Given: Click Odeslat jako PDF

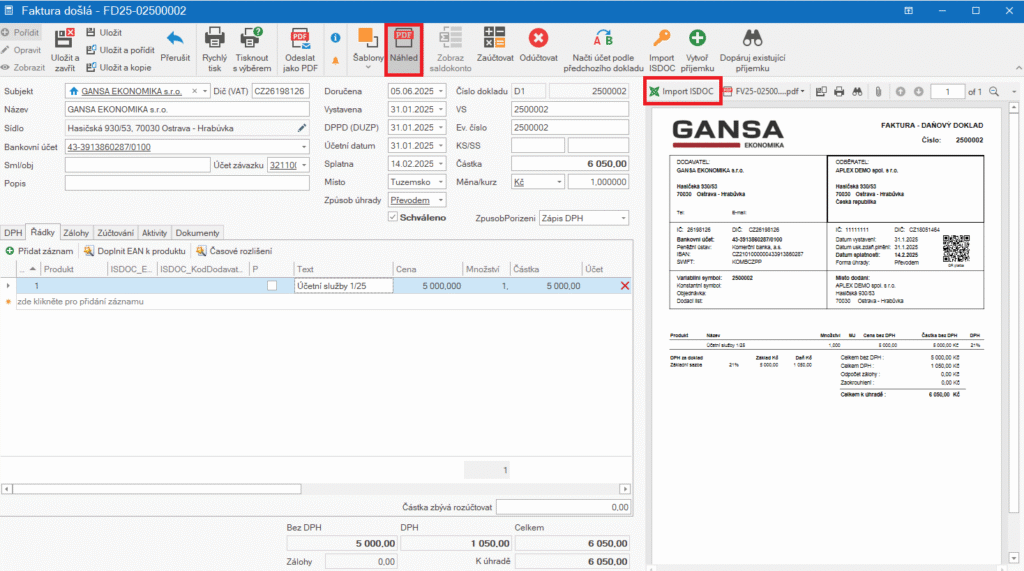Looking at the screenshot, I should pyautogui.click(x=300, y=50).
